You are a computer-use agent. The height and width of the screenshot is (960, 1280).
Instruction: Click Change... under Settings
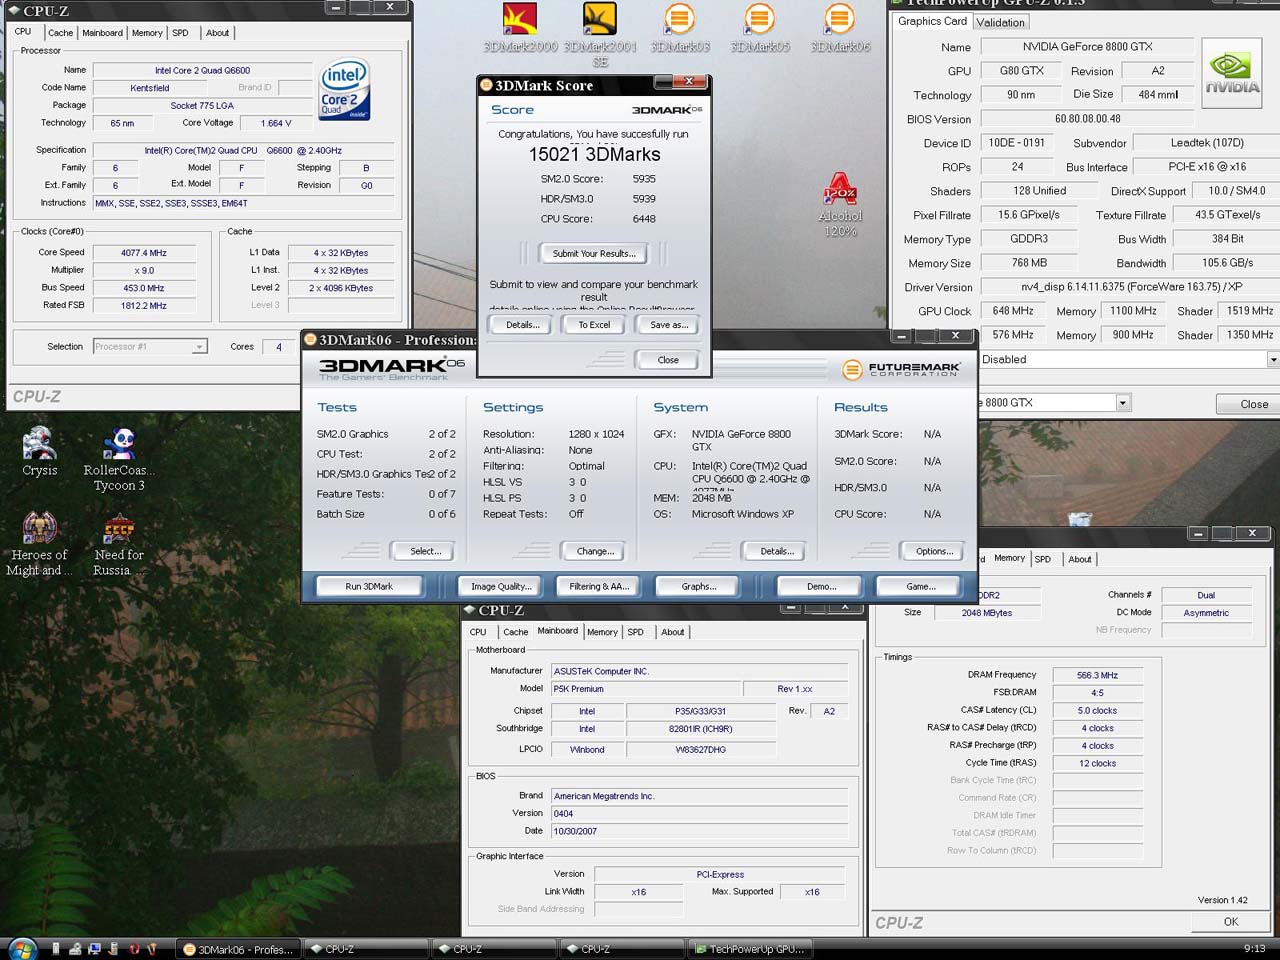coord(595,551)
